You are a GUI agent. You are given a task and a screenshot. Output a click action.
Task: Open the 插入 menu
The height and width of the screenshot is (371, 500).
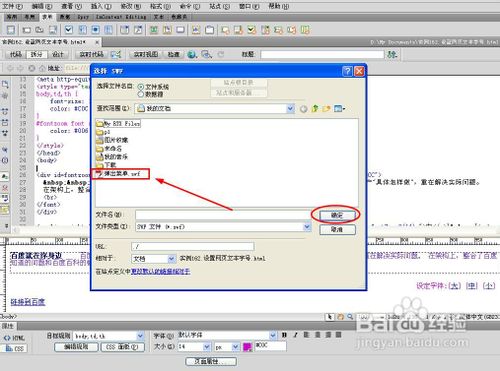click(x=101, y=6)
